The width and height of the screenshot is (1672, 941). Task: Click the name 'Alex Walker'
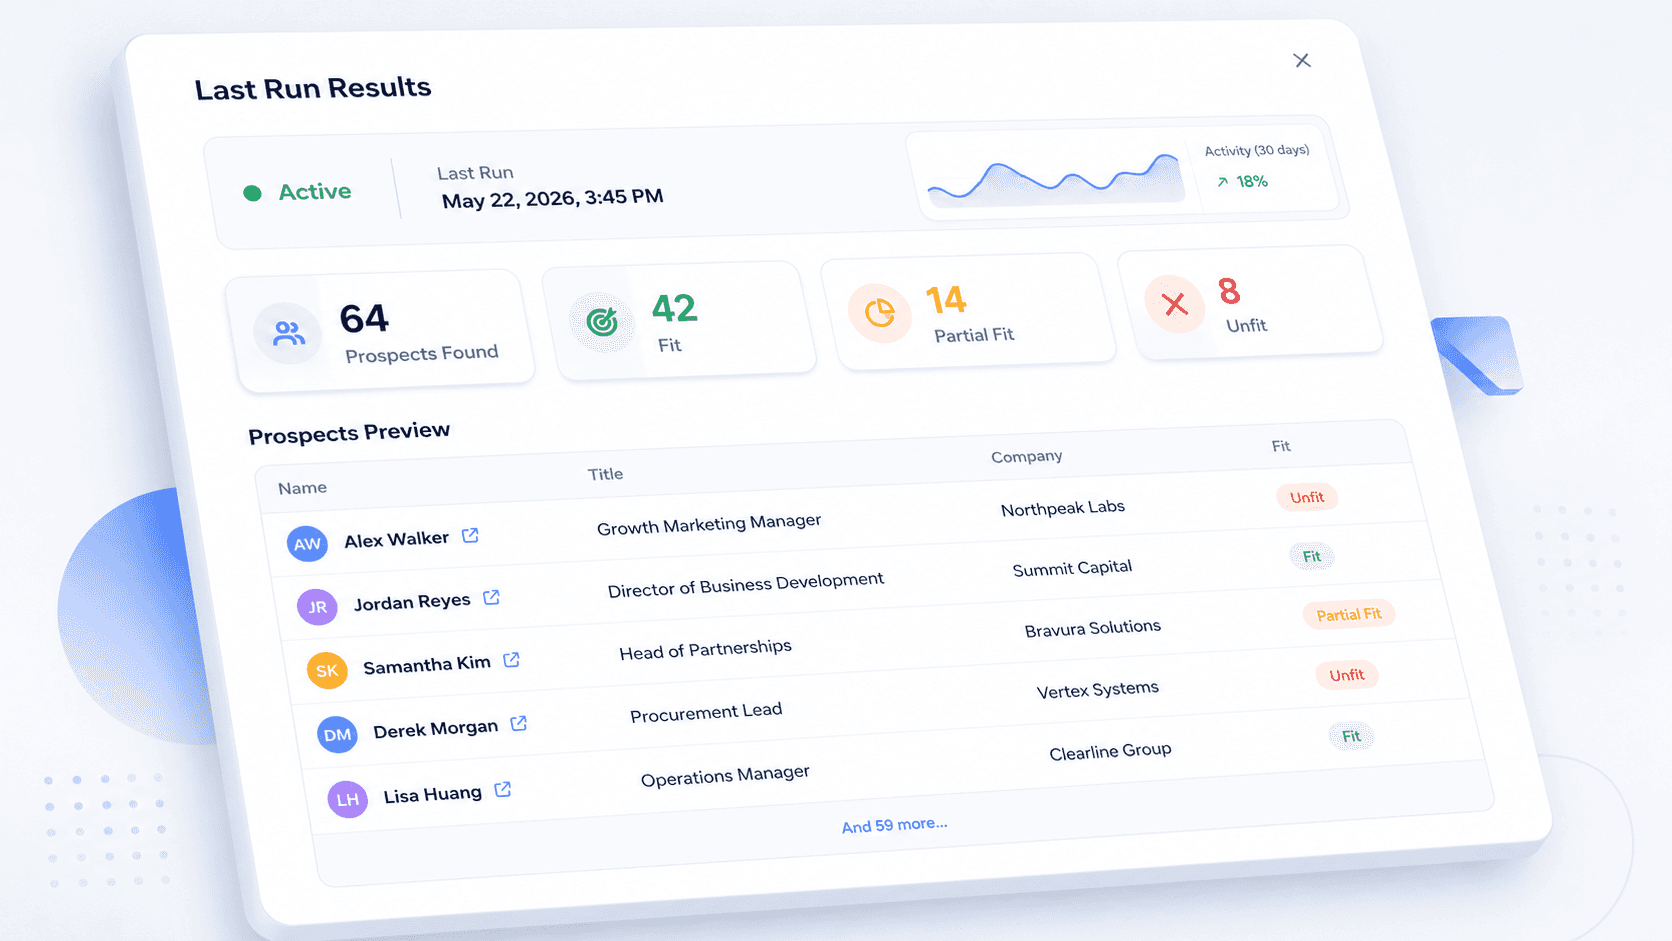click(x=396, y=540)
